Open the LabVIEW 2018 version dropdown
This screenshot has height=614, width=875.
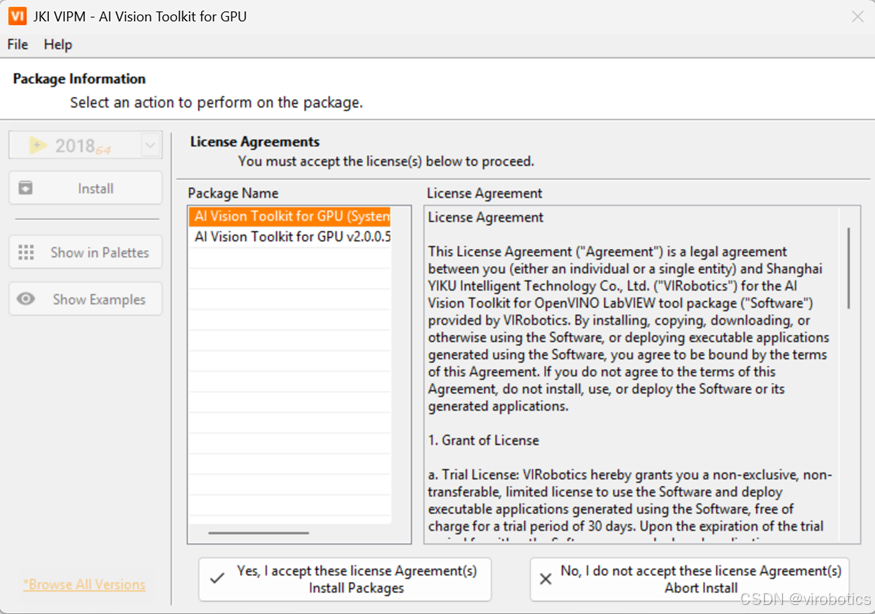coord(150,146)
